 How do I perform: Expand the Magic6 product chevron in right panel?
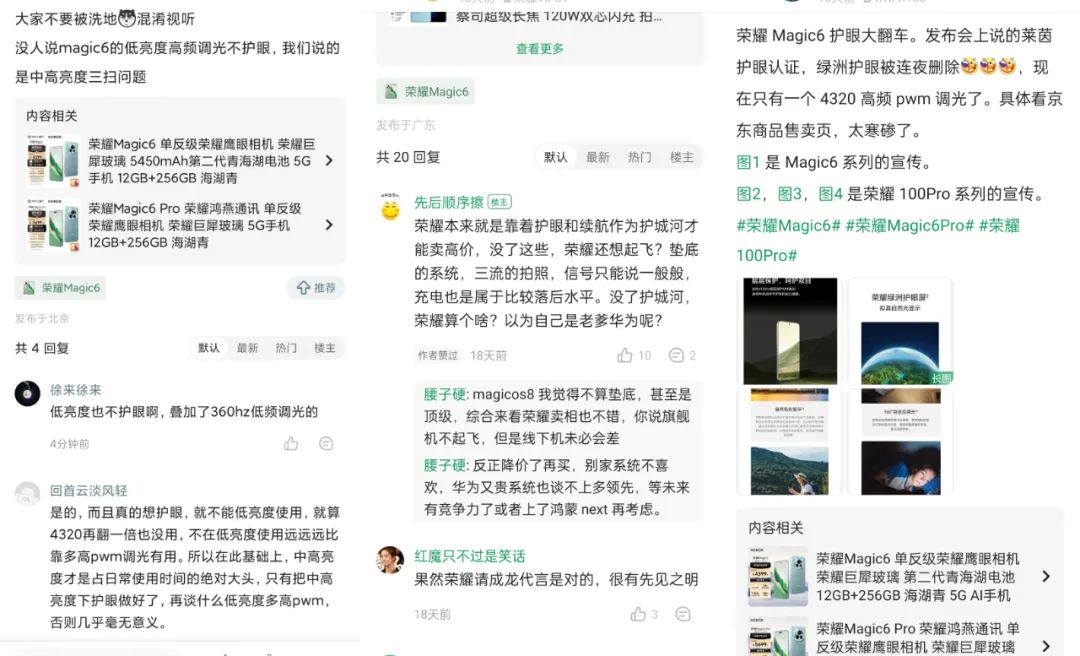1046,576
